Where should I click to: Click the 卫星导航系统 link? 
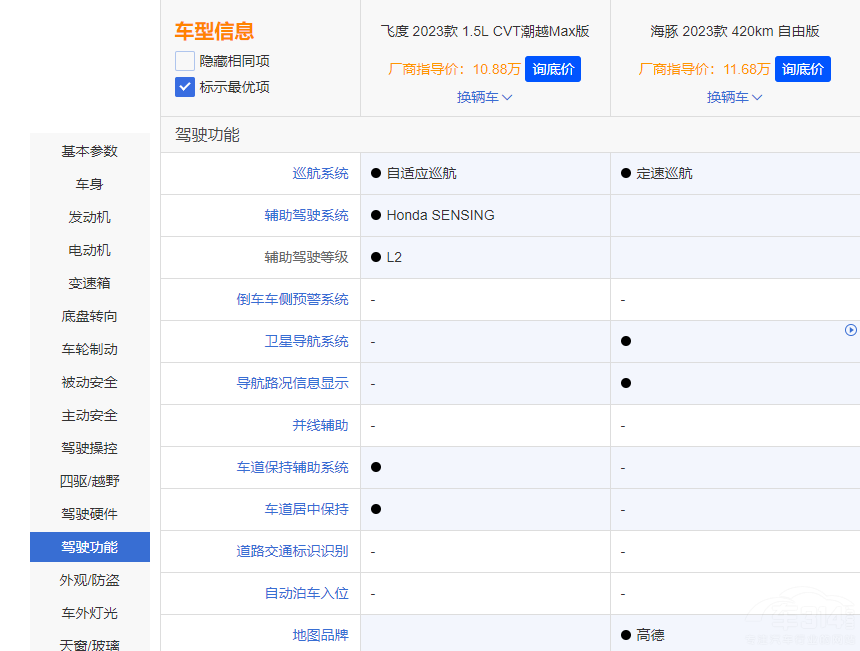pyautogui.click(x=306, y=341)
